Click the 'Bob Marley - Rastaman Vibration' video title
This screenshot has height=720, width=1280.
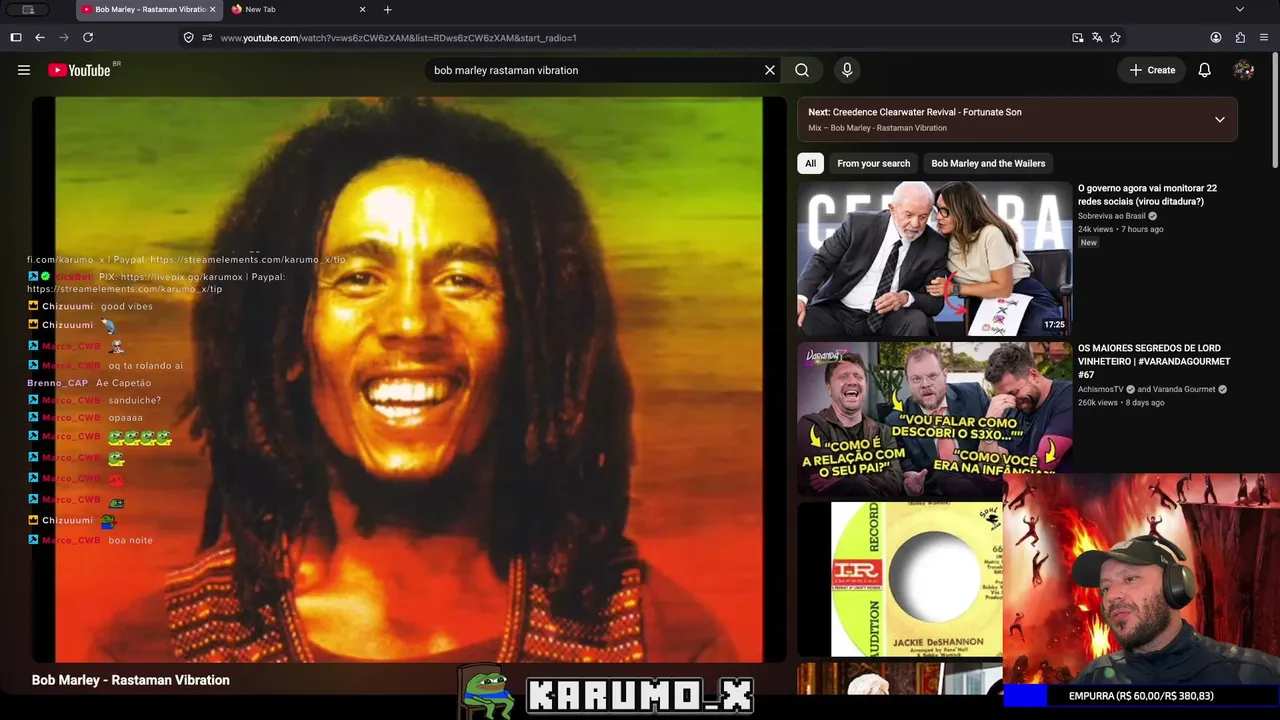pos(131,680)
